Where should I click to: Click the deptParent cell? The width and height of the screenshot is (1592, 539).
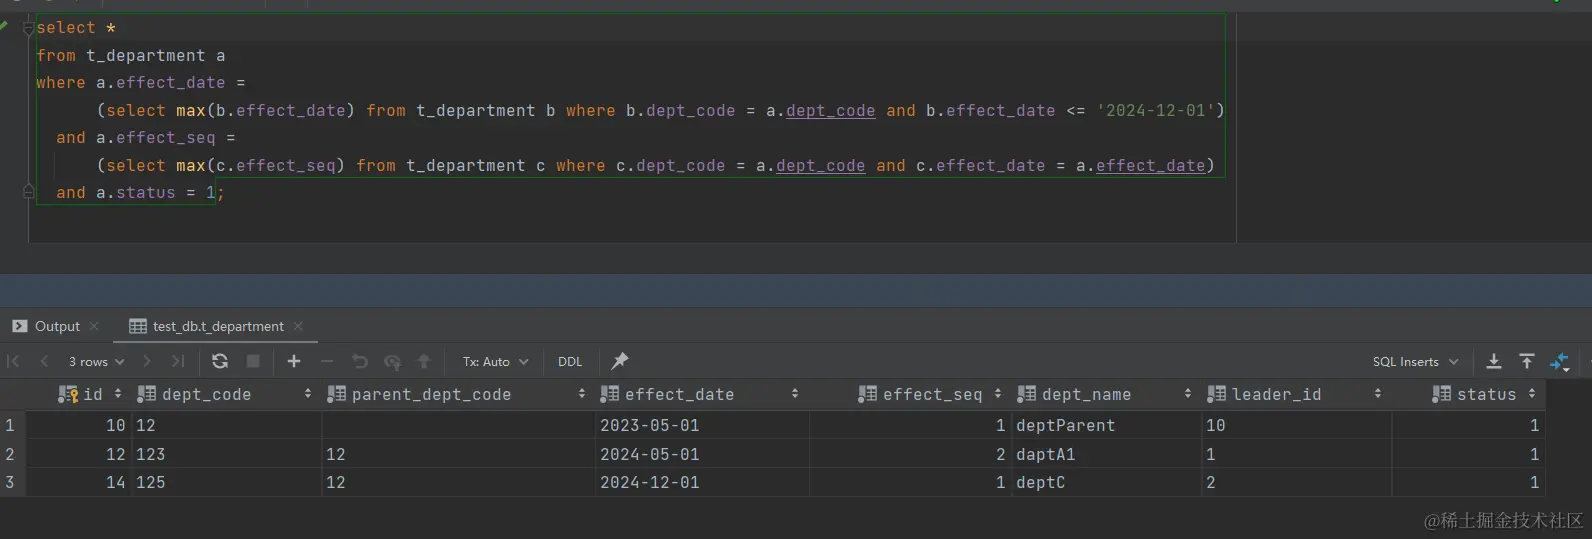tap(1106, 425)
